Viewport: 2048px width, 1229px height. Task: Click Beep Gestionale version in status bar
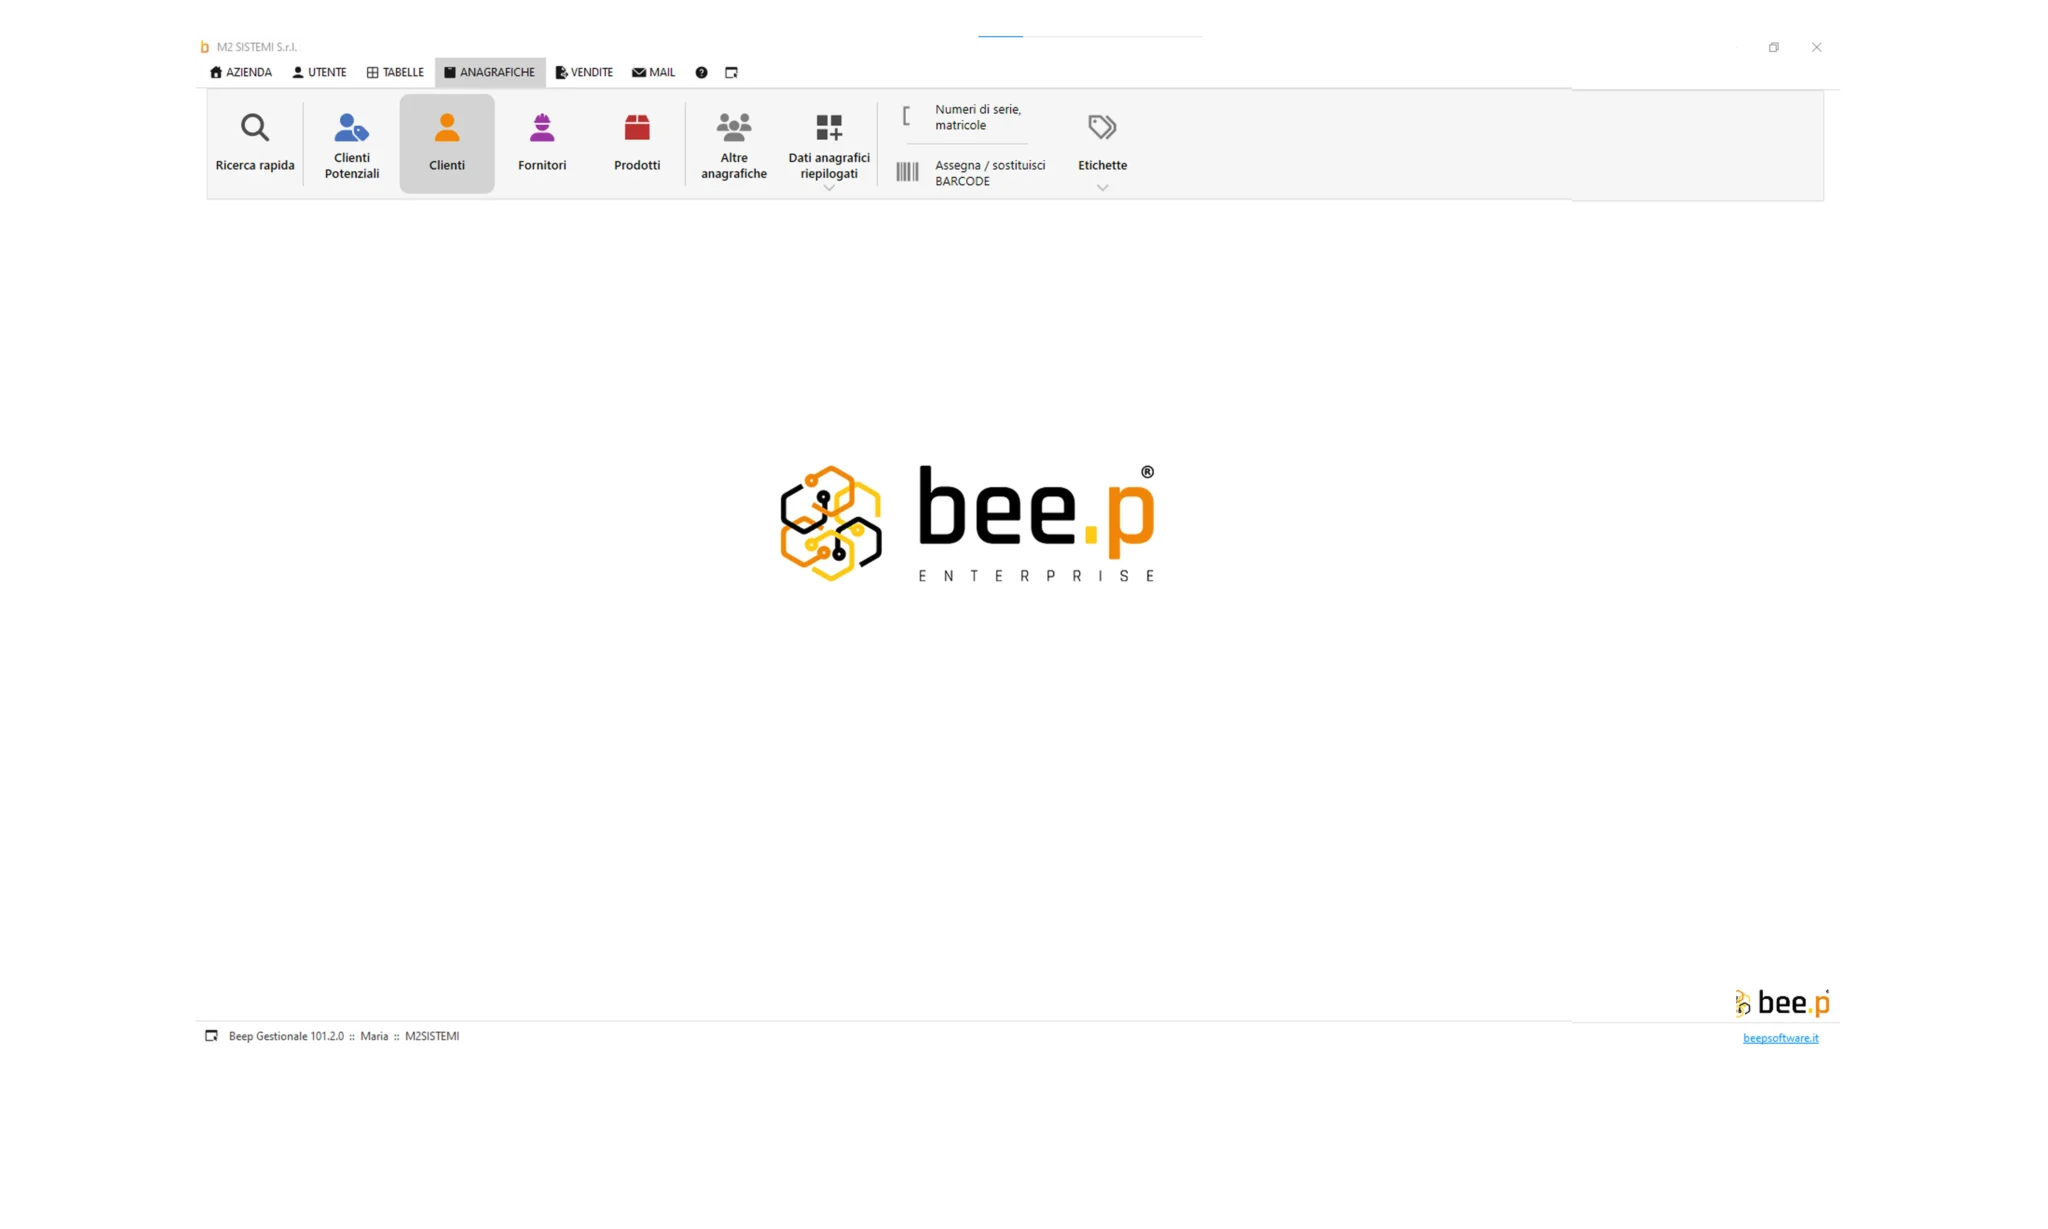pyautogui.click(x=286, y=1036)
